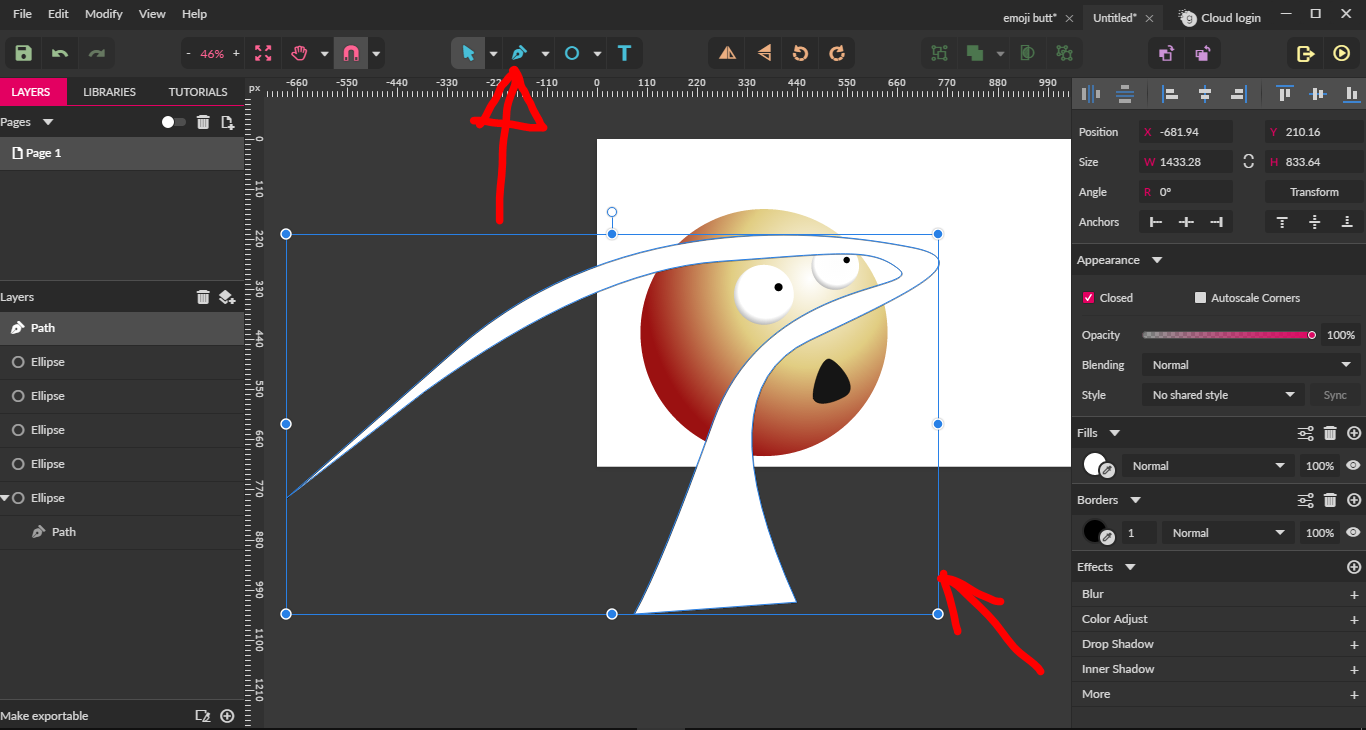
Task: Delete the selected layer
Action: 203,297
